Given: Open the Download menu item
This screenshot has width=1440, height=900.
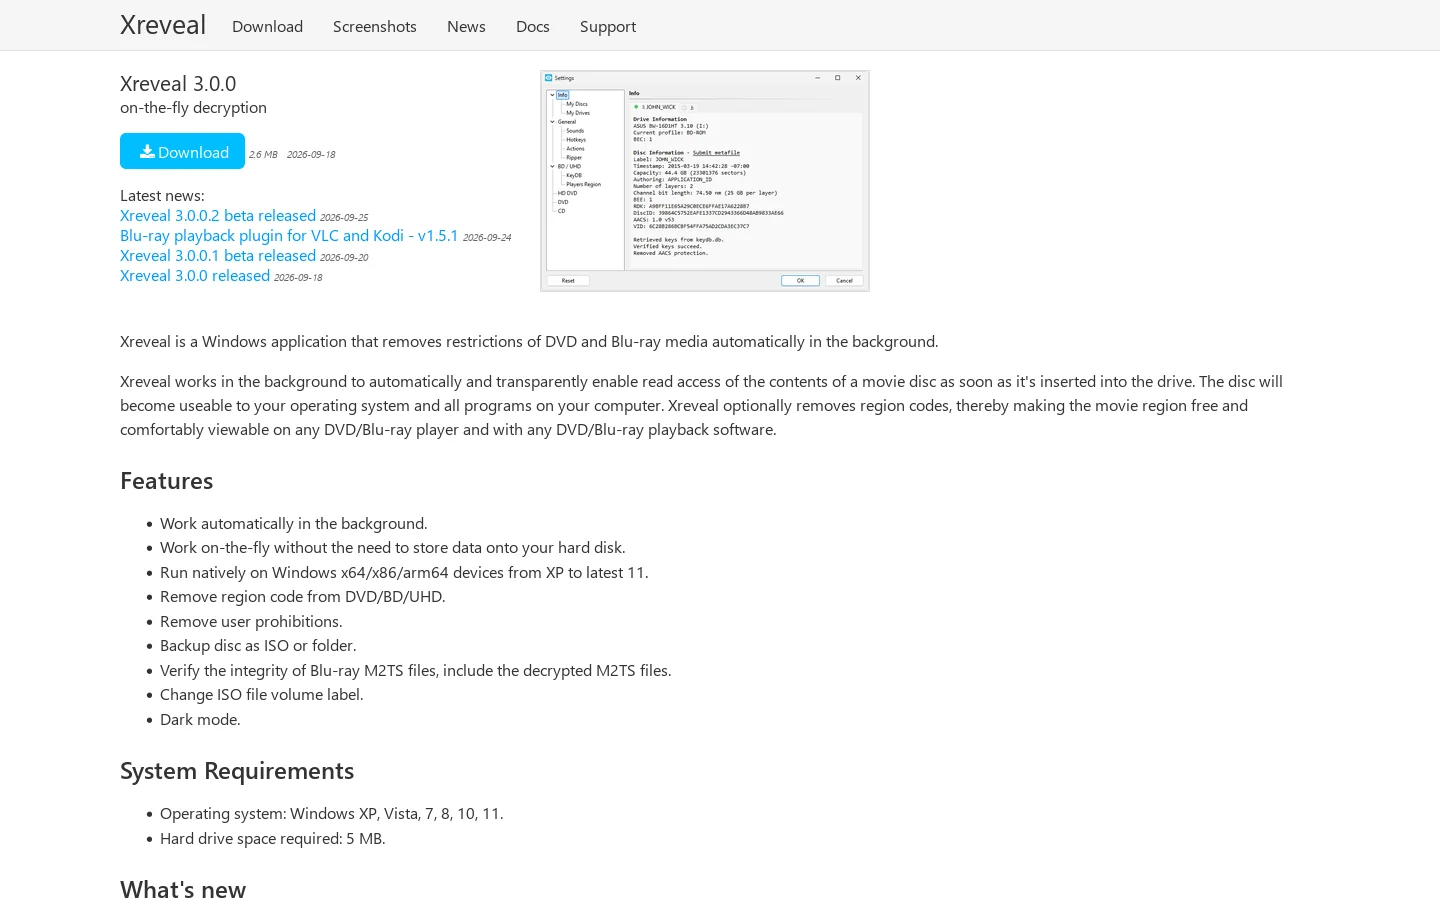Looking at the screenshot, I should (267, 26).
